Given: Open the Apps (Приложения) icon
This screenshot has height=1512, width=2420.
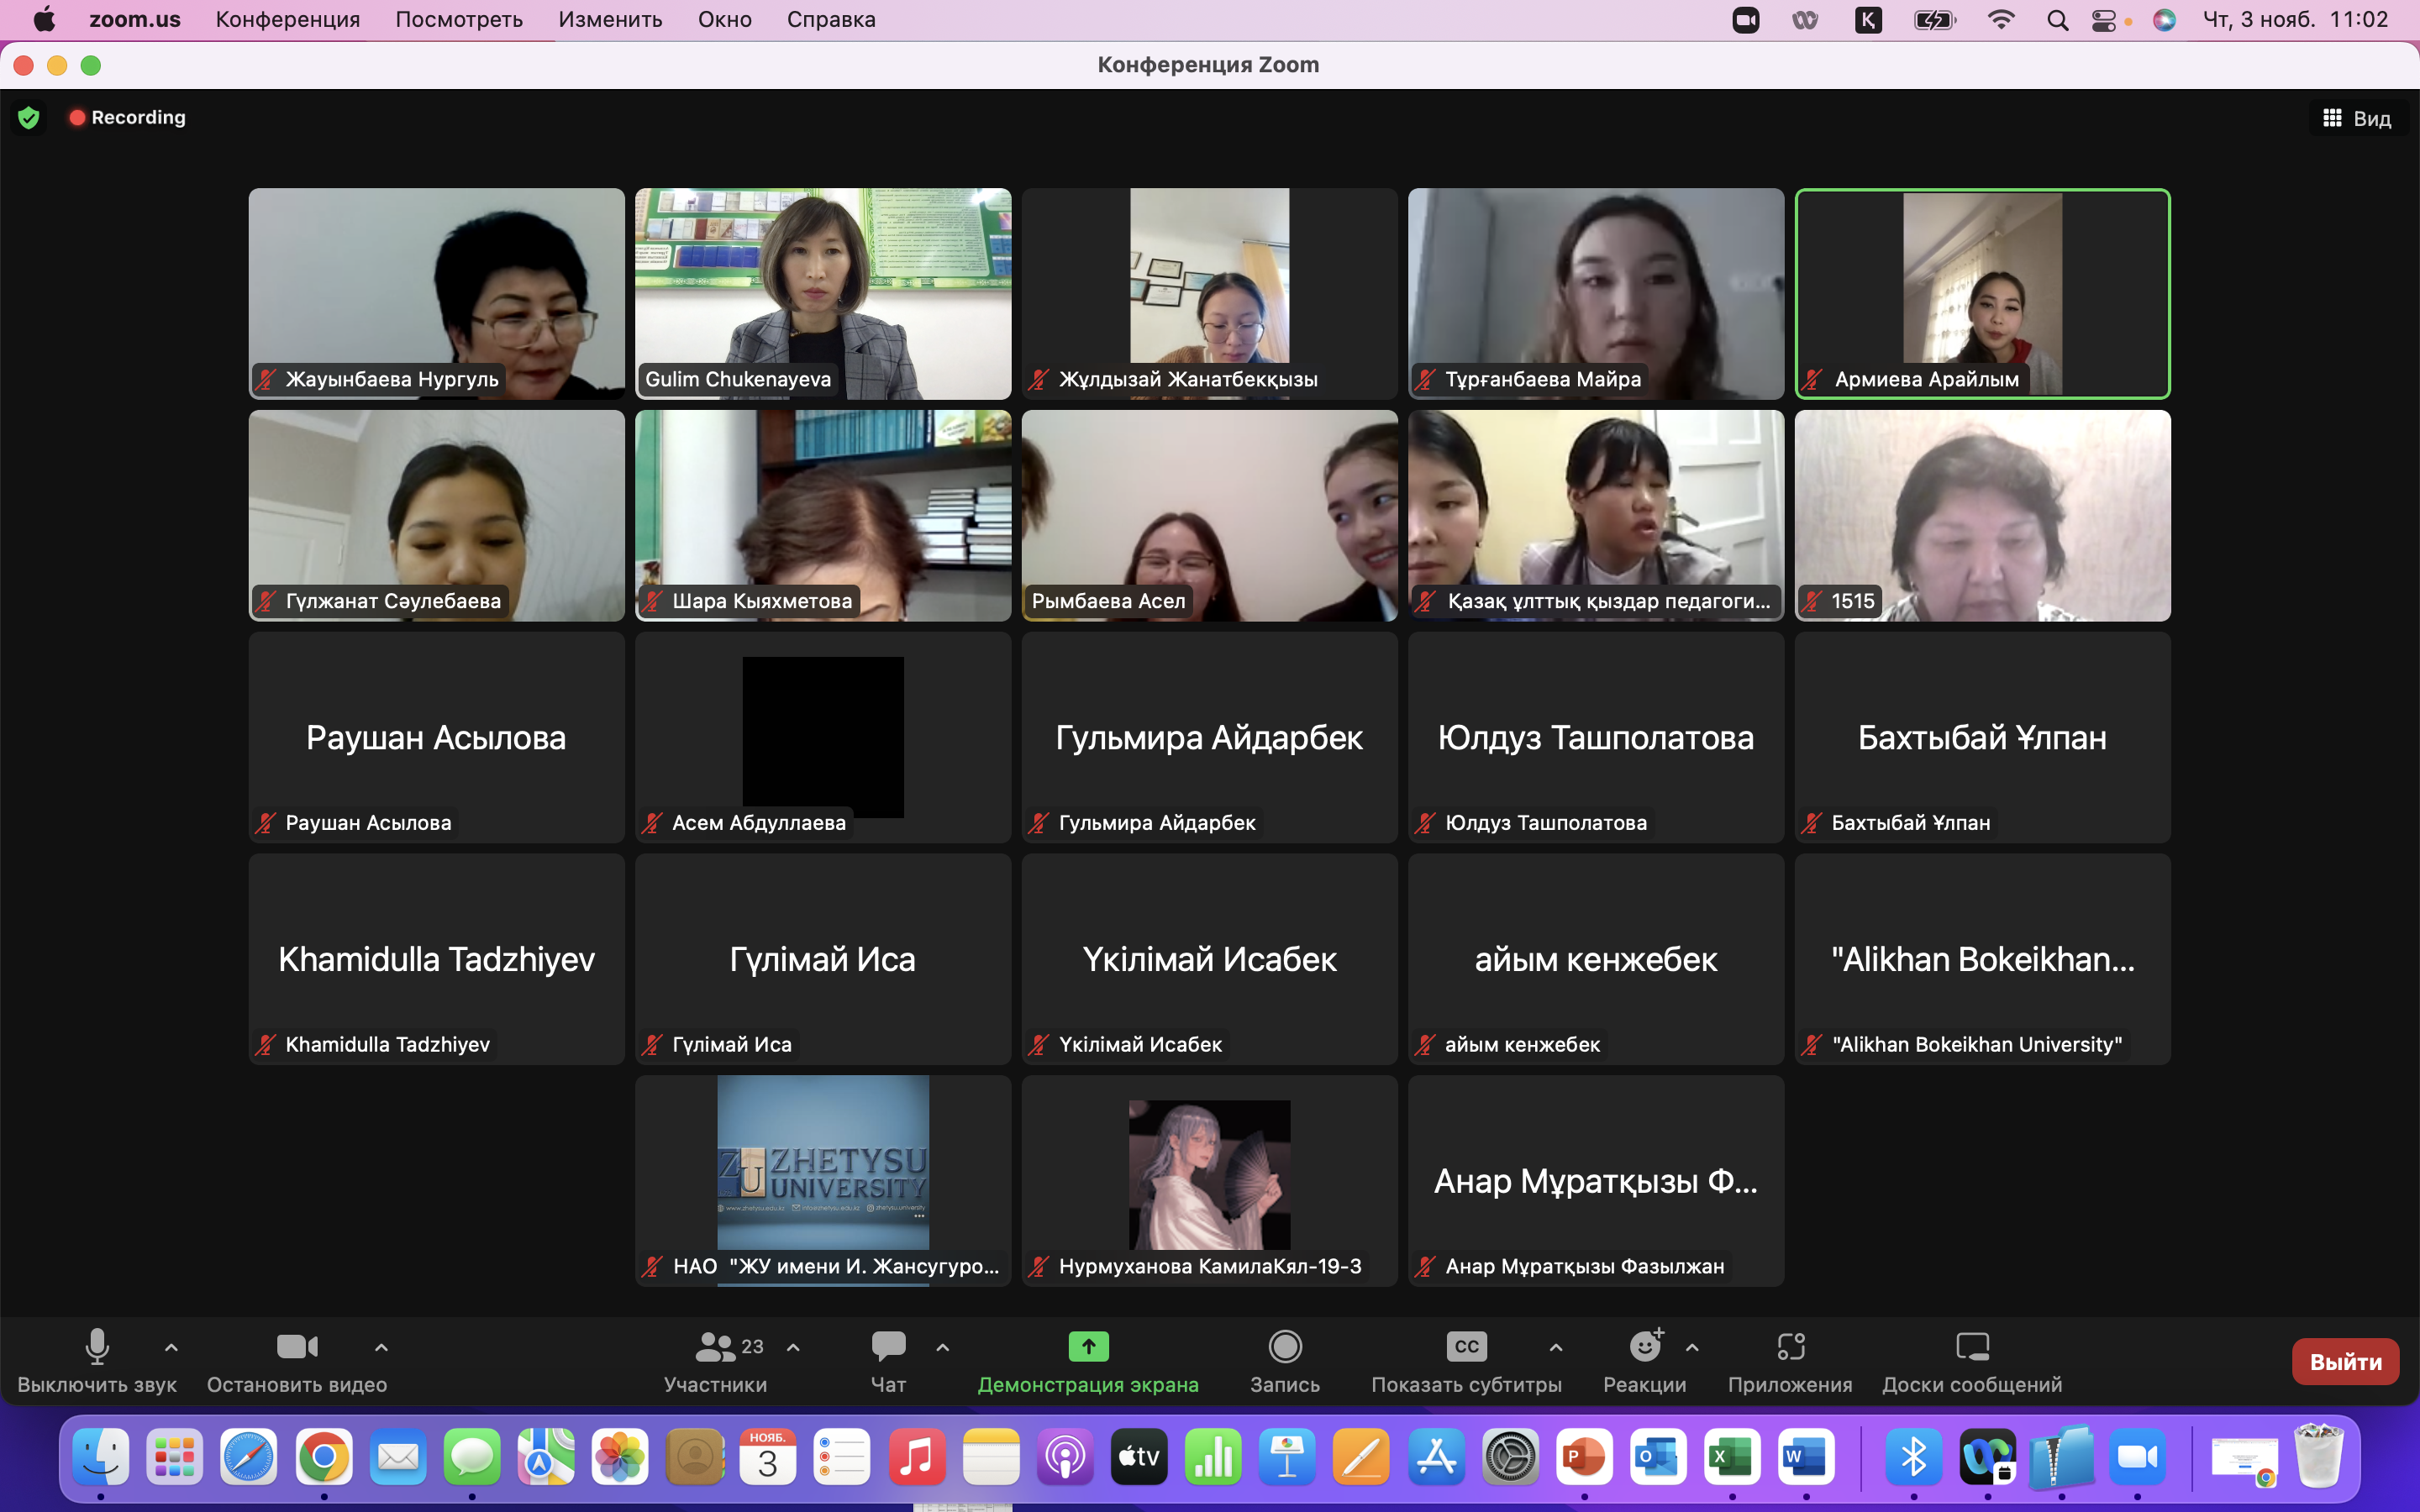Looking at the screenshot, I should click(1790, 1347).
